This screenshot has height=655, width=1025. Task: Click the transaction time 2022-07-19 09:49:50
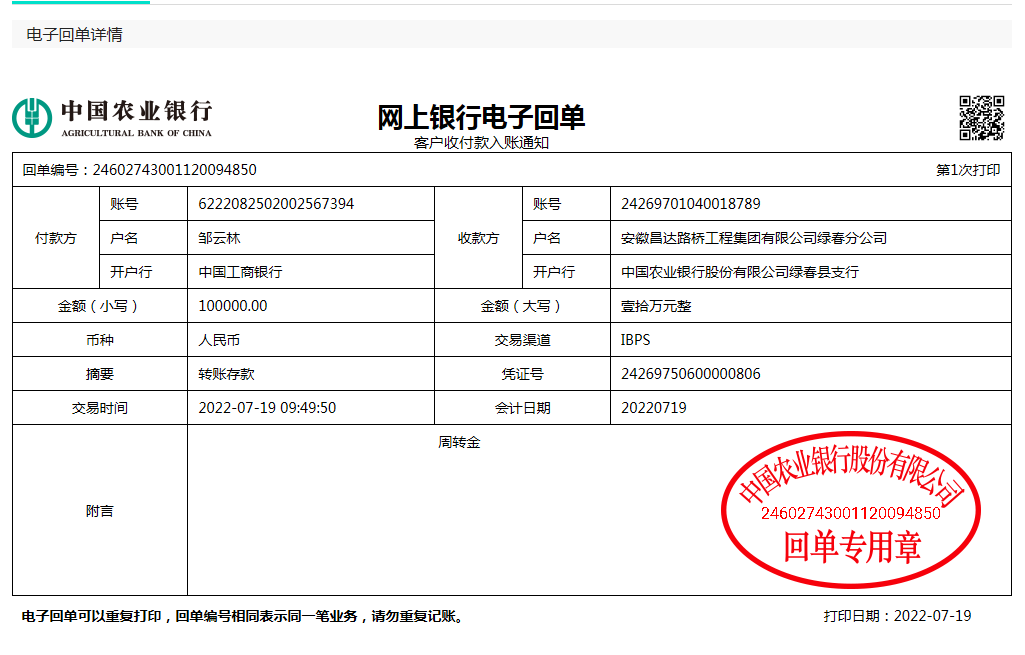267,408
